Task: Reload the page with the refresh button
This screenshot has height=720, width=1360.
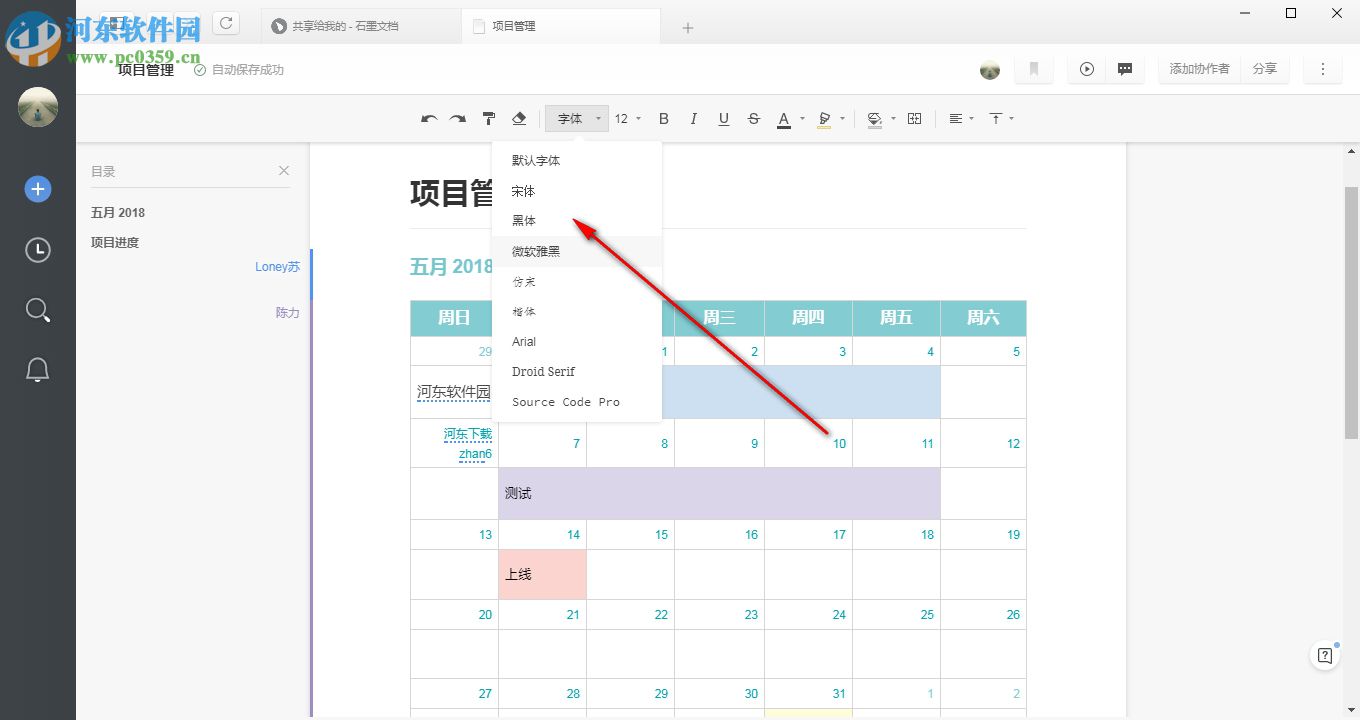Action: pos(227,23)
